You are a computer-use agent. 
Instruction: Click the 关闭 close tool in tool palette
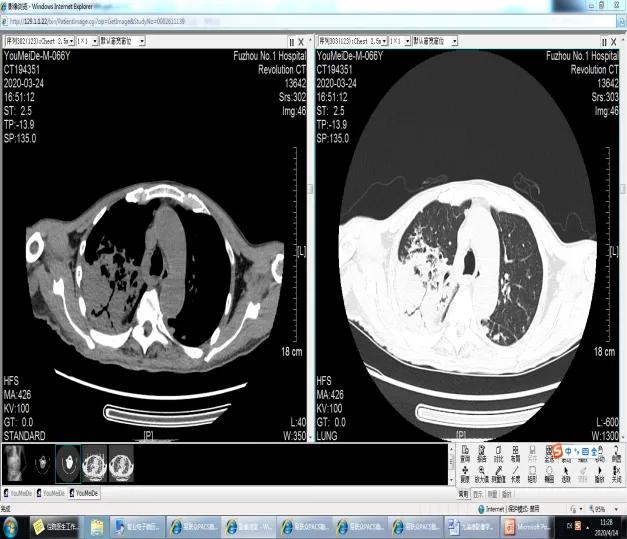[616, 474]
